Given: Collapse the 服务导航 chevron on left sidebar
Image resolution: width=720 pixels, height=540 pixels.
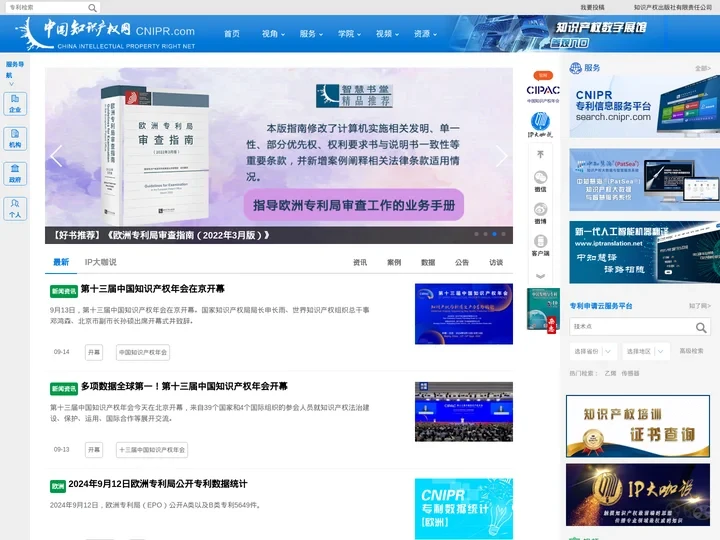Looking at the screenshot, I should pyautogui.click(x=11, y=84).
